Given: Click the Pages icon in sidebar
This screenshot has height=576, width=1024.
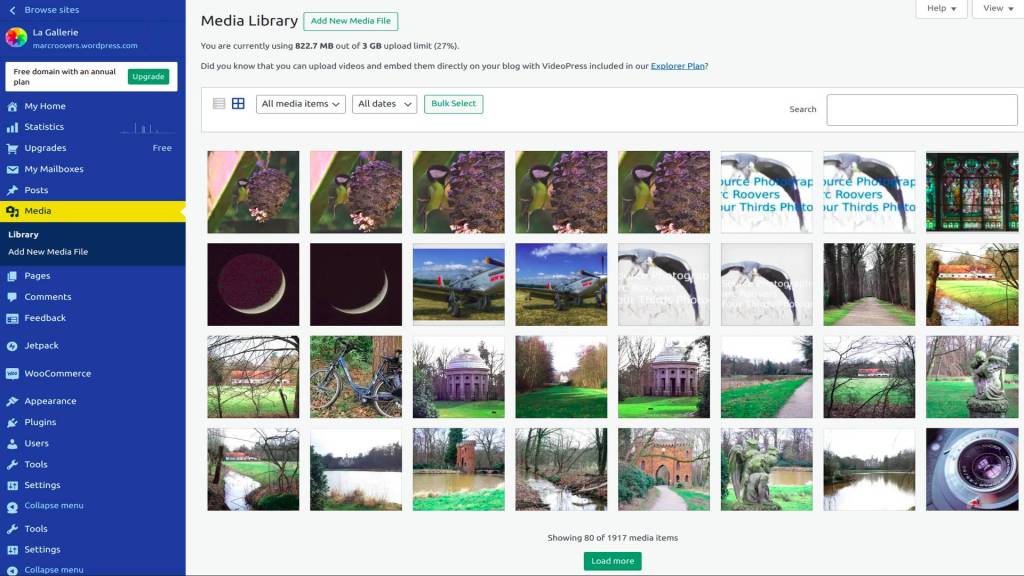Looking at the screenshot, I should coord(12,276).
